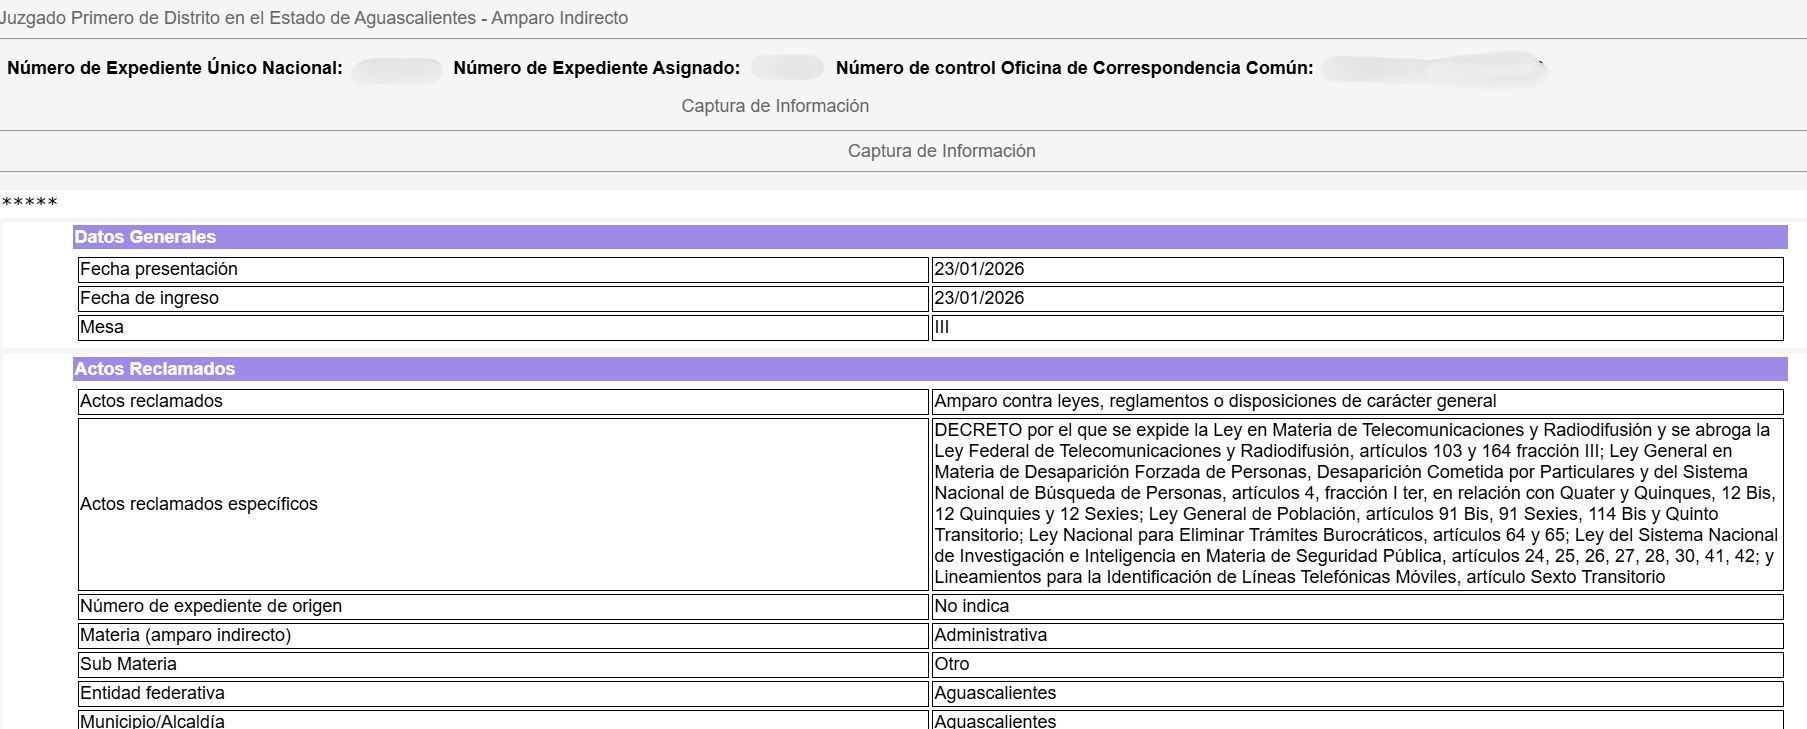The width and height of the screenshot is (1807, 729).
Task: Click the Fecha de ingreso value 23/01/2026
Action: point(1357,299)
